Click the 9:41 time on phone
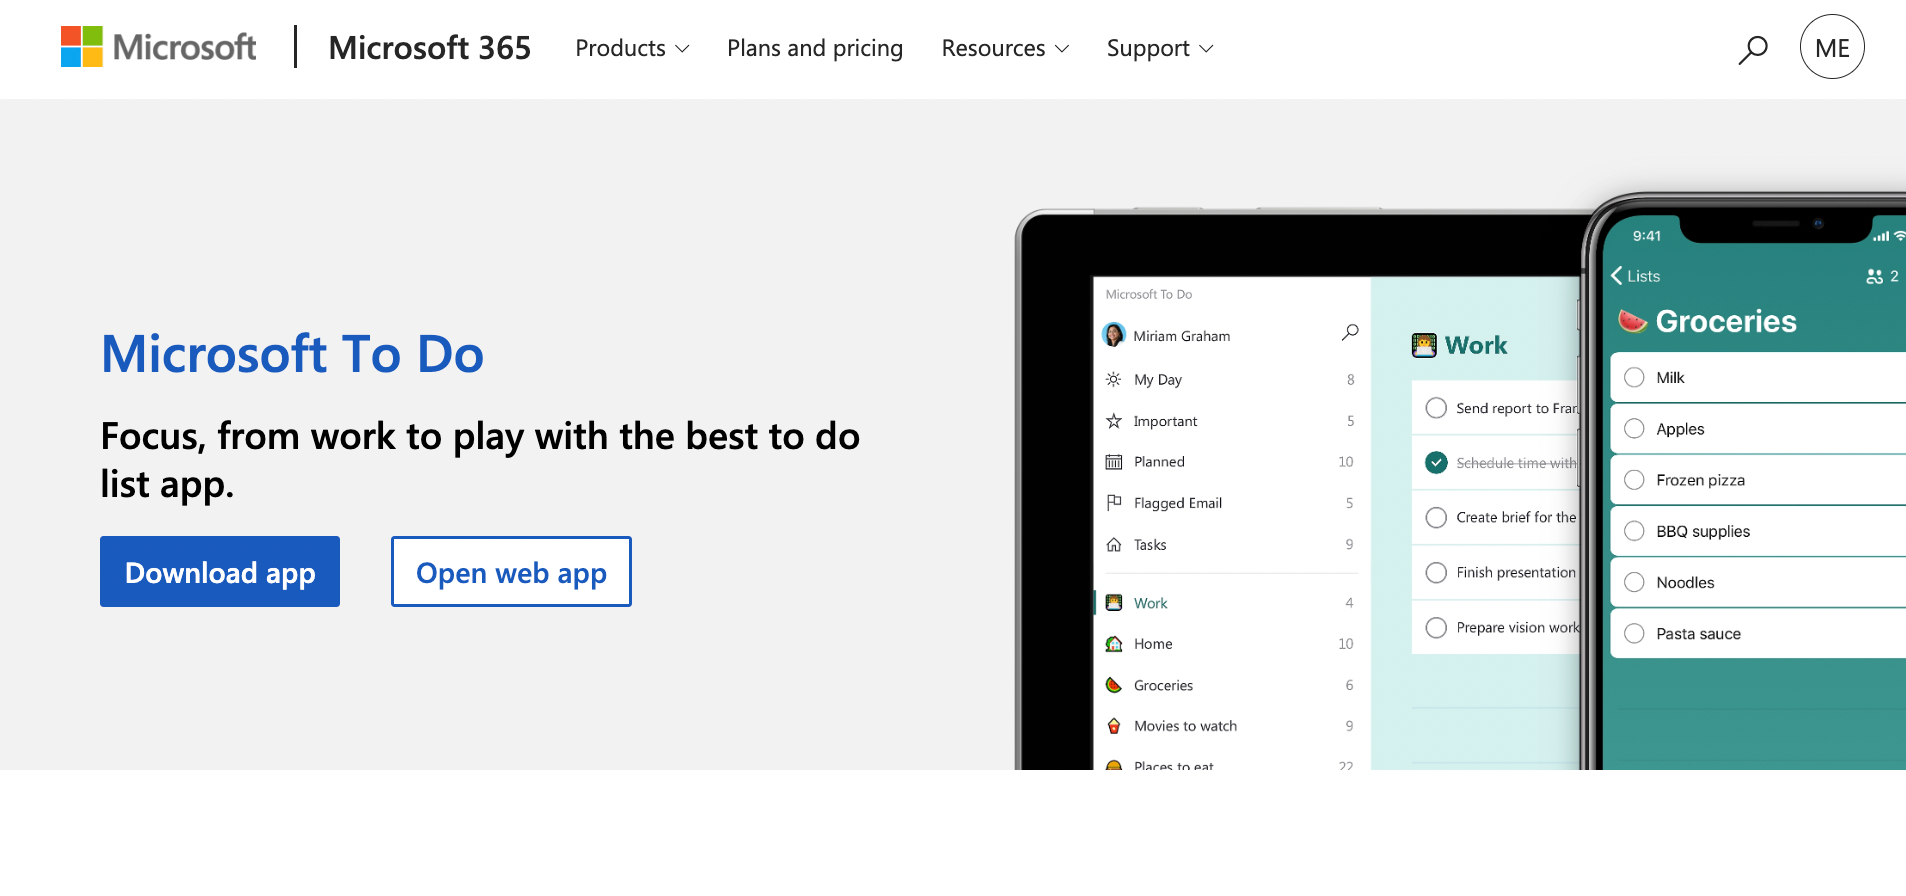The image size is (1906, 896). point(1646,236)
